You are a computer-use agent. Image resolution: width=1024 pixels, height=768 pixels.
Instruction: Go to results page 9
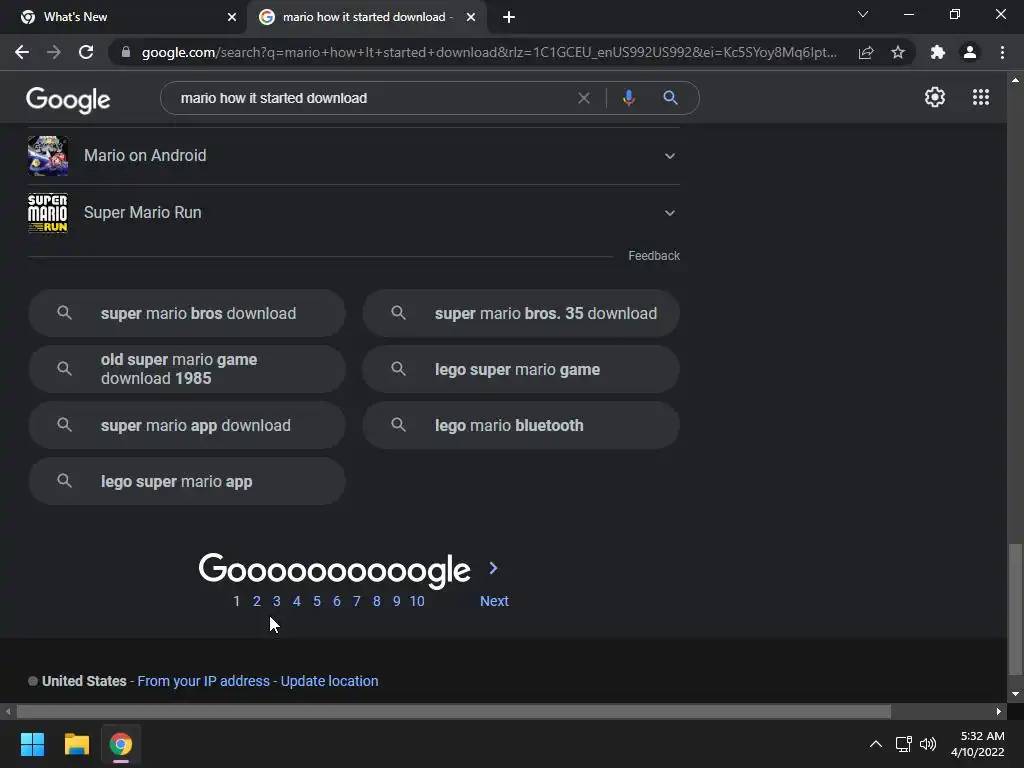click(396, 601)
